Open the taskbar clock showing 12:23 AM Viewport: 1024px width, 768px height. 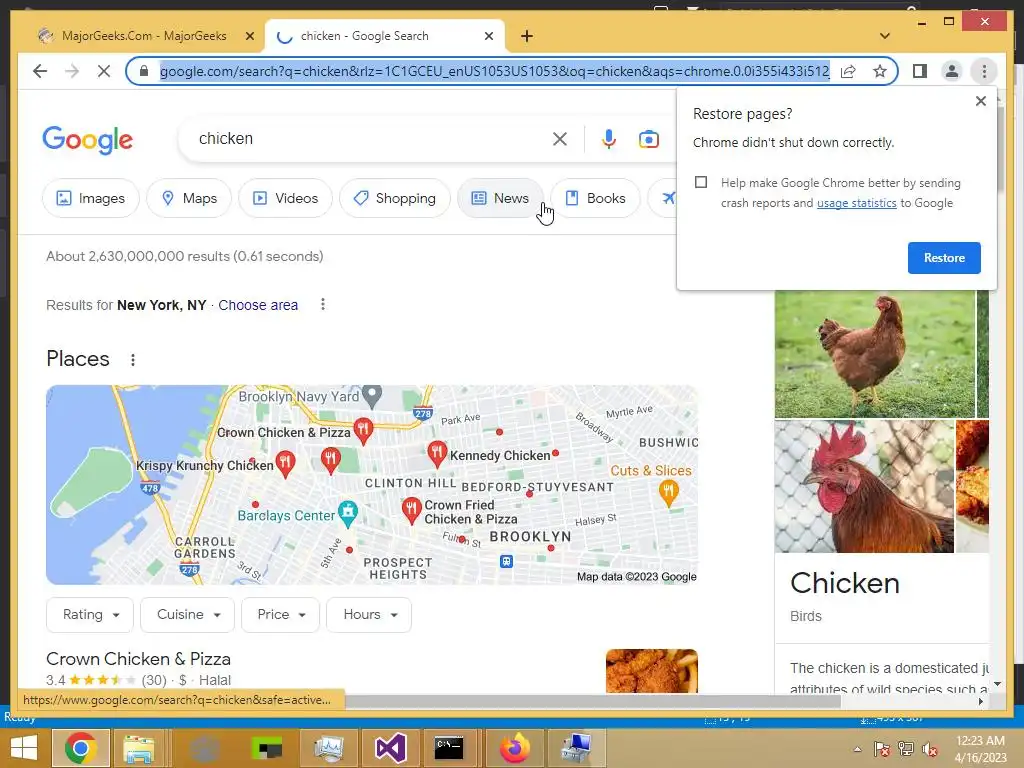(980, 748)
